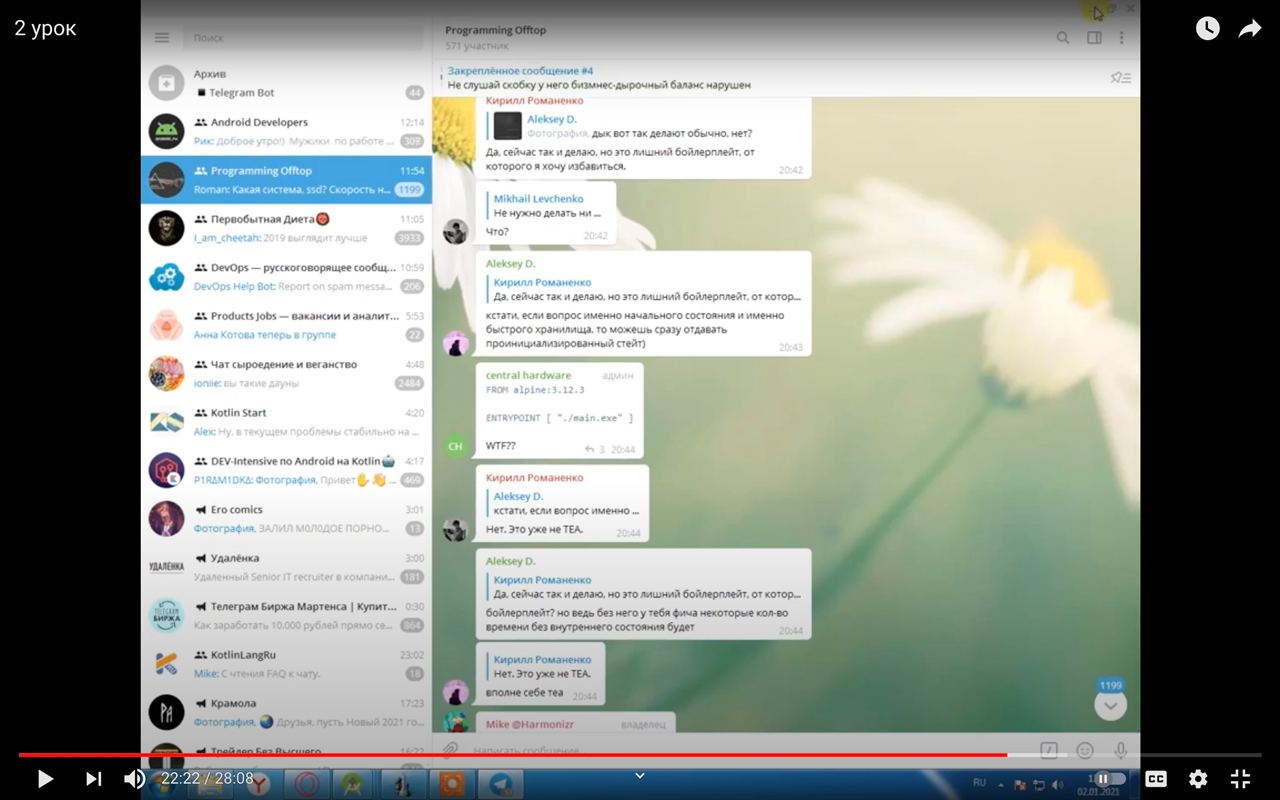Click the 'Programming Offtop' chat header title

click(496, 30)
